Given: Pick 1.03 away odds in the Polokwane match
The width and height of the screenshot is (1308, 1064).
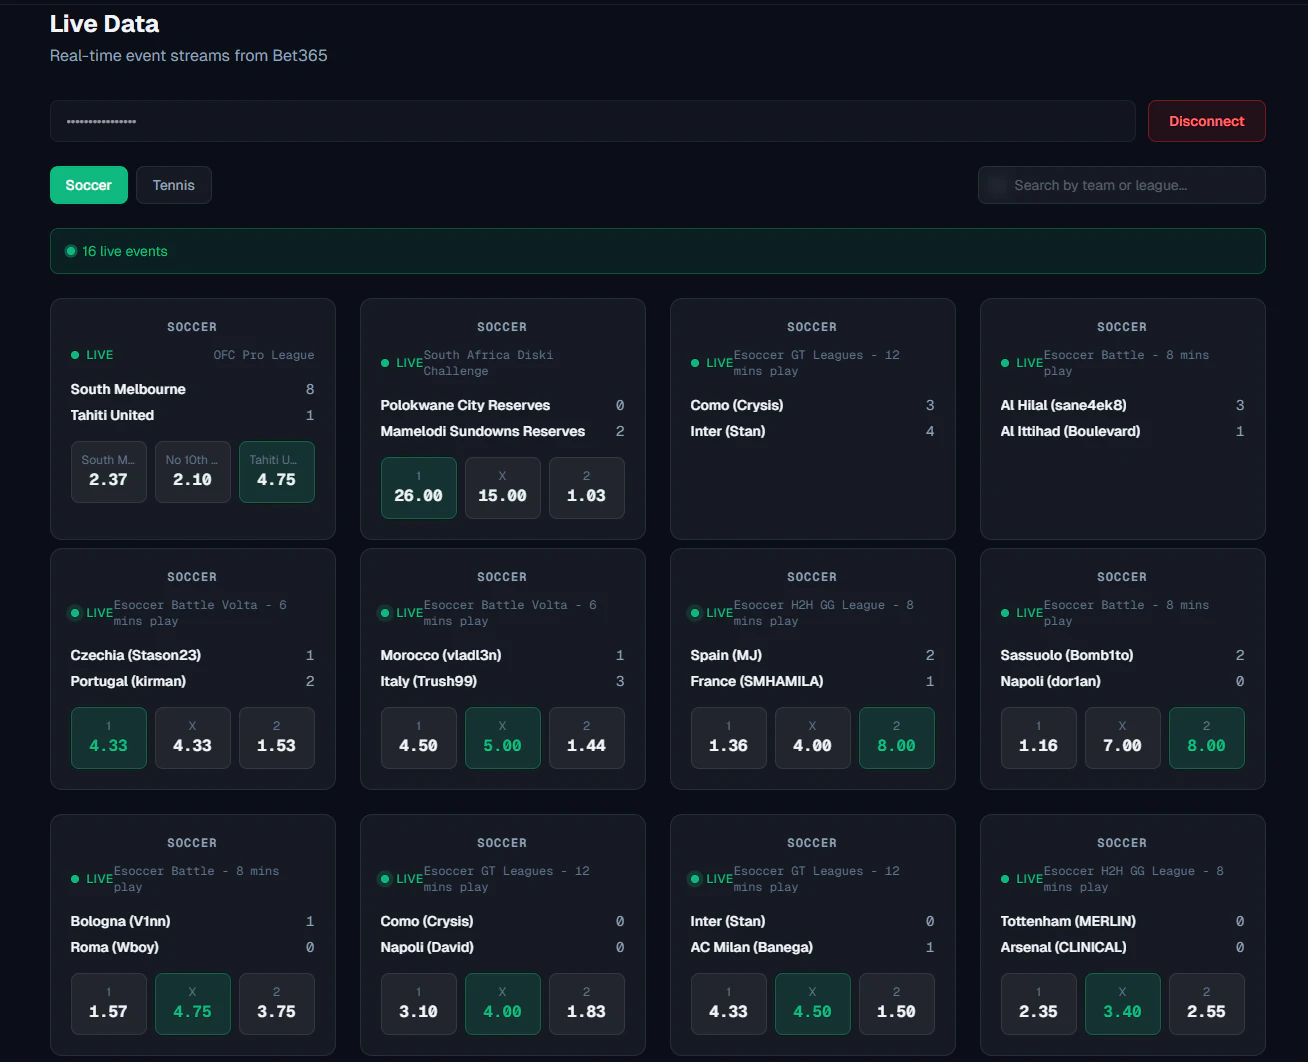Looking at the screenshot, I should [586, 488].
